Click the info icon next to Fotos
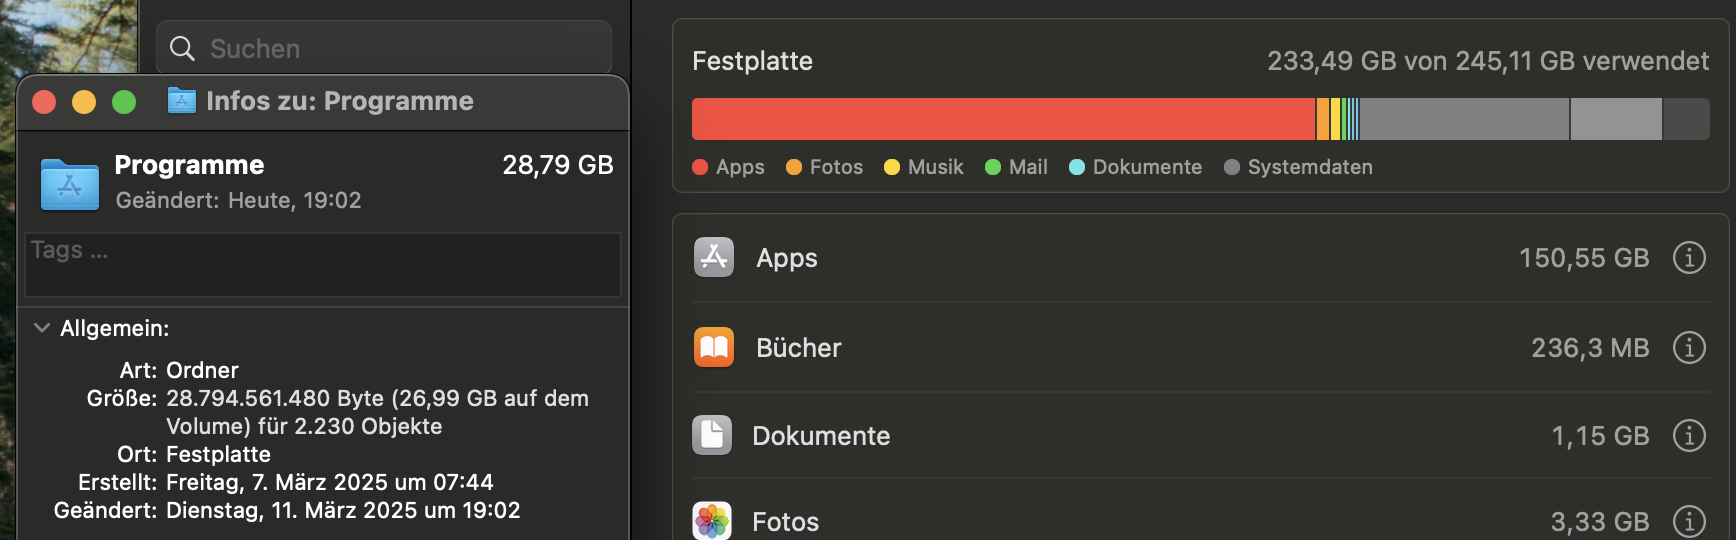 pos(1689,521)
